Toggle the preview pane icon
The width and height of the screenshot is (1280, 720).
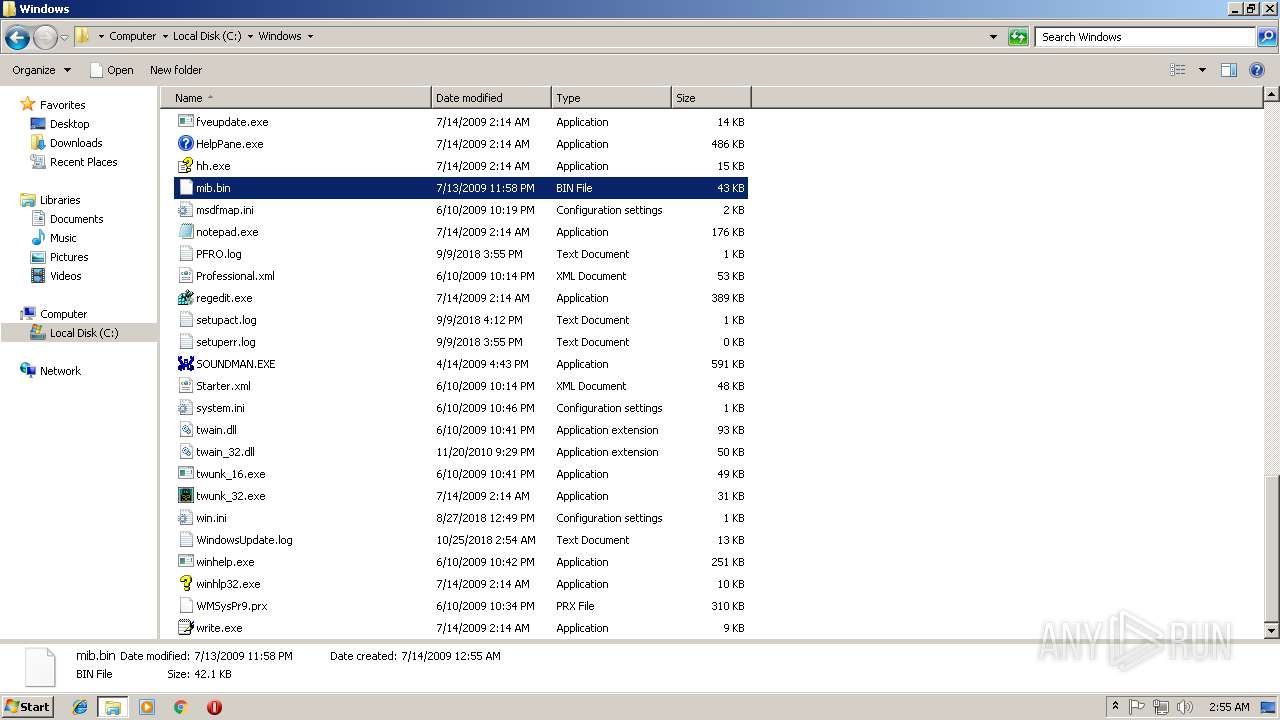click(x=1229, y=70)
